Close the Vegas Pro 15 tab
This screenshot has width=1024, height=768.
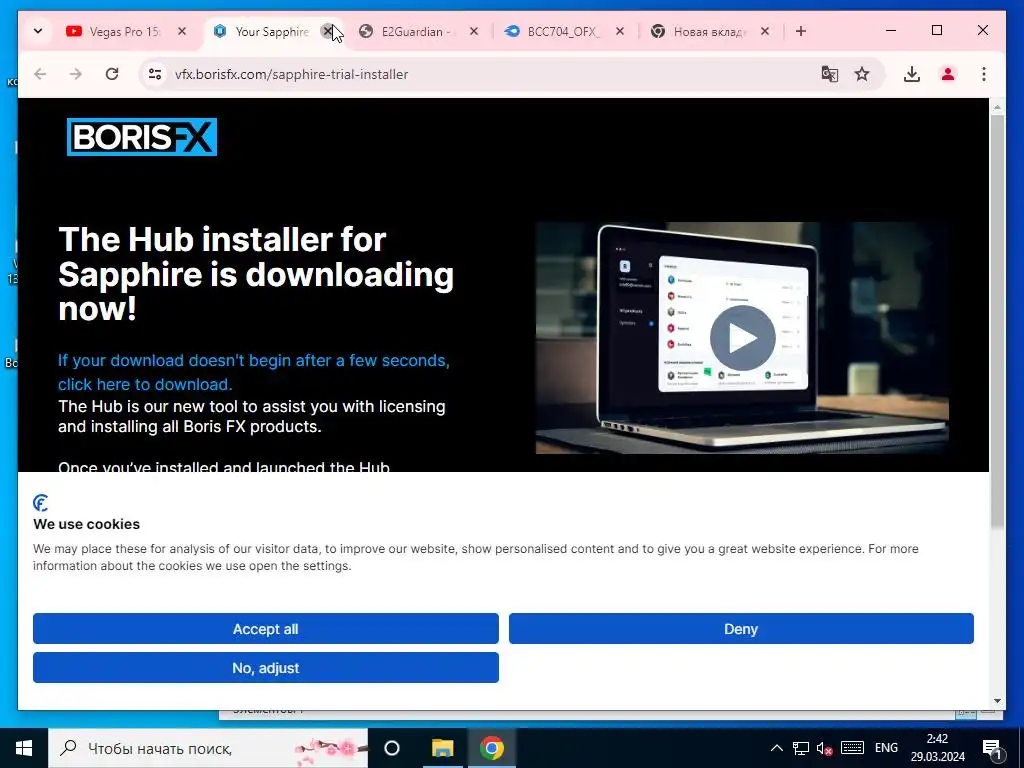tap(182, 31)
